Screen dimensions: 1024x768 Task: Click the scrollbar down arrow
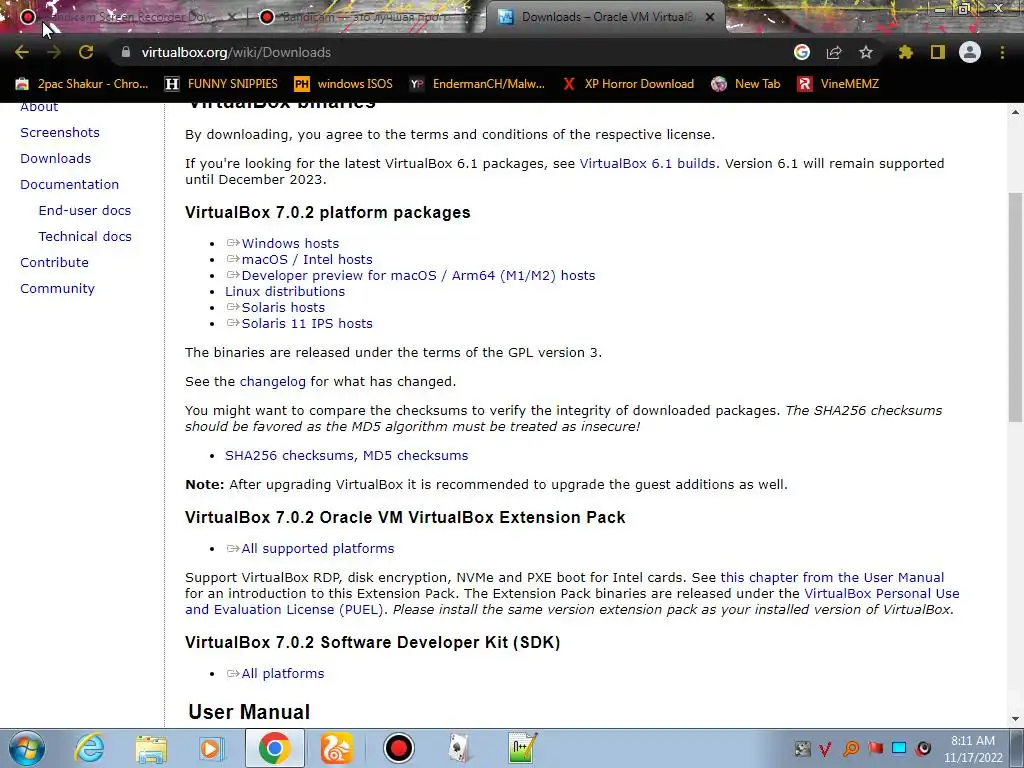(x=1015, y=719)
